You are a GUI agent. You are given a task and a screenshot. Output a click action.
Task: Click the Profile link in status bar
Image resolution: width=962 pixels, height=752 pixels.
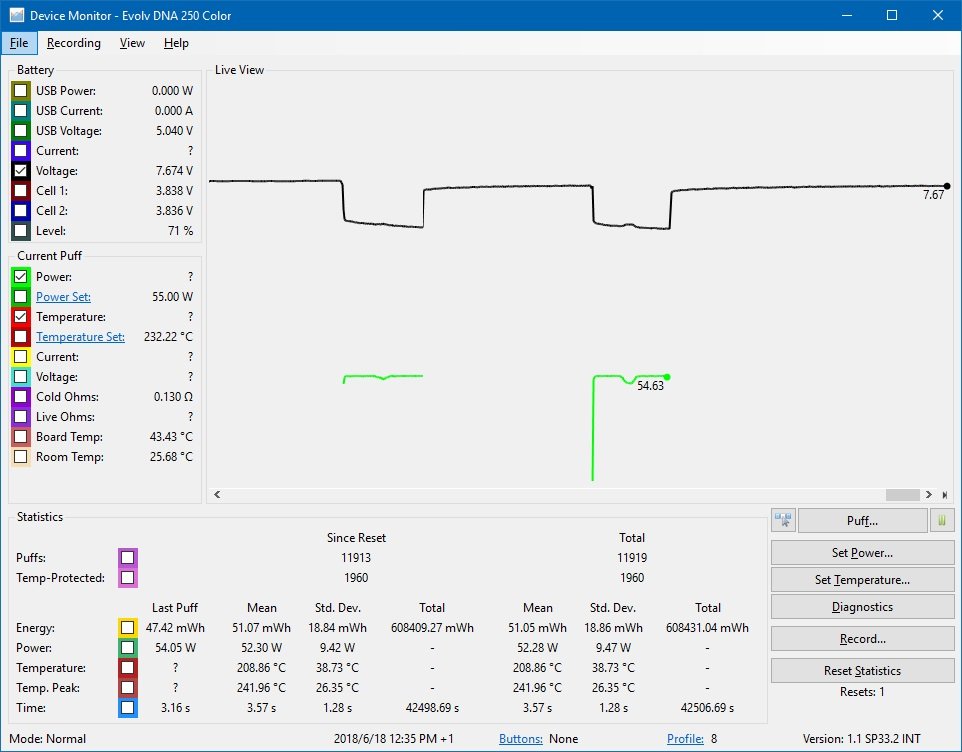[x=685, y=739]
